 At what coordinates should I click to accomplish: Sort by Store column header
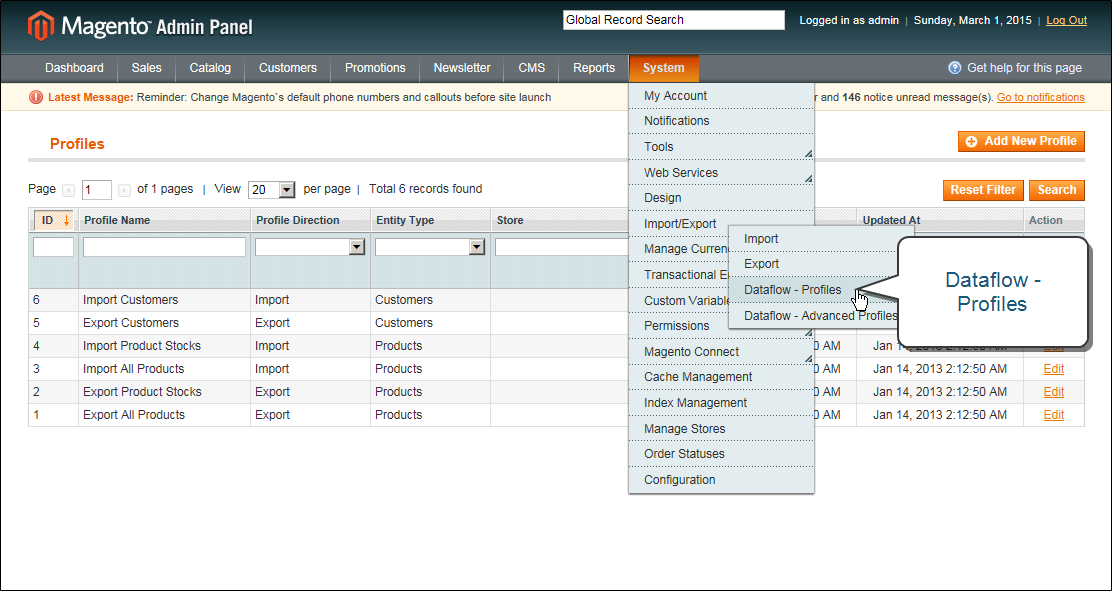(510, 221)
